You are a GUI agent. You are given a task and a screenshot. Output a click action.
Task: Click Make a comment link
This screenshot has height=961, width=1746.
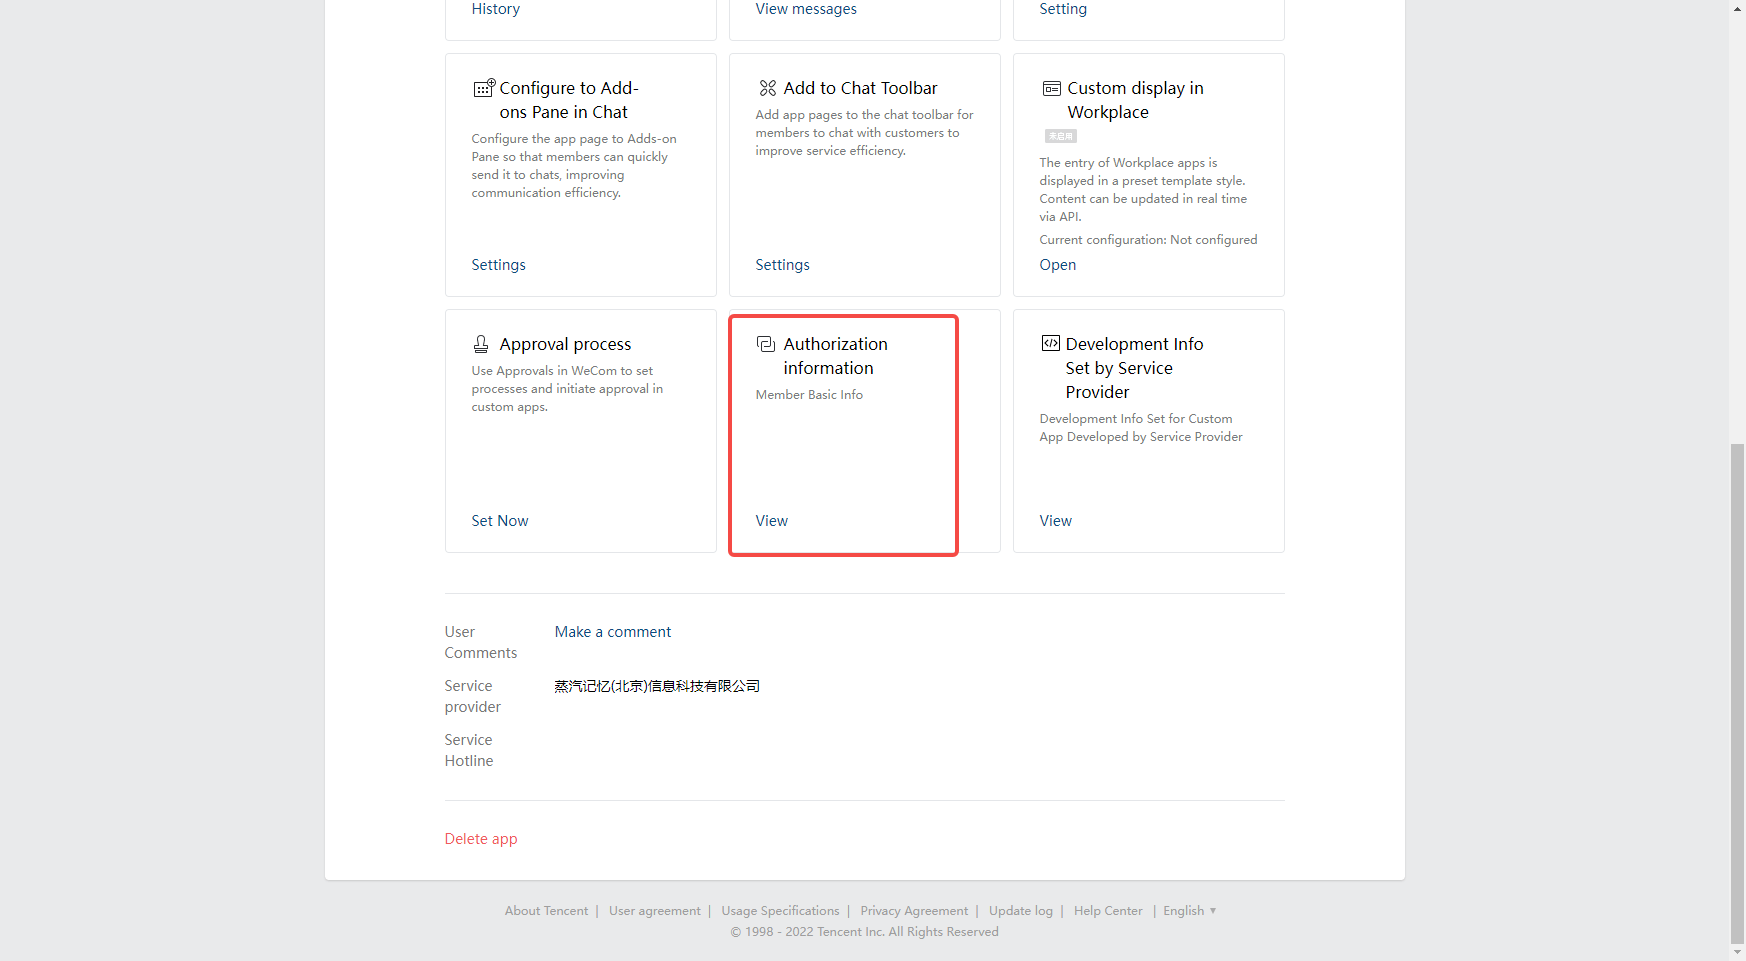612,632
